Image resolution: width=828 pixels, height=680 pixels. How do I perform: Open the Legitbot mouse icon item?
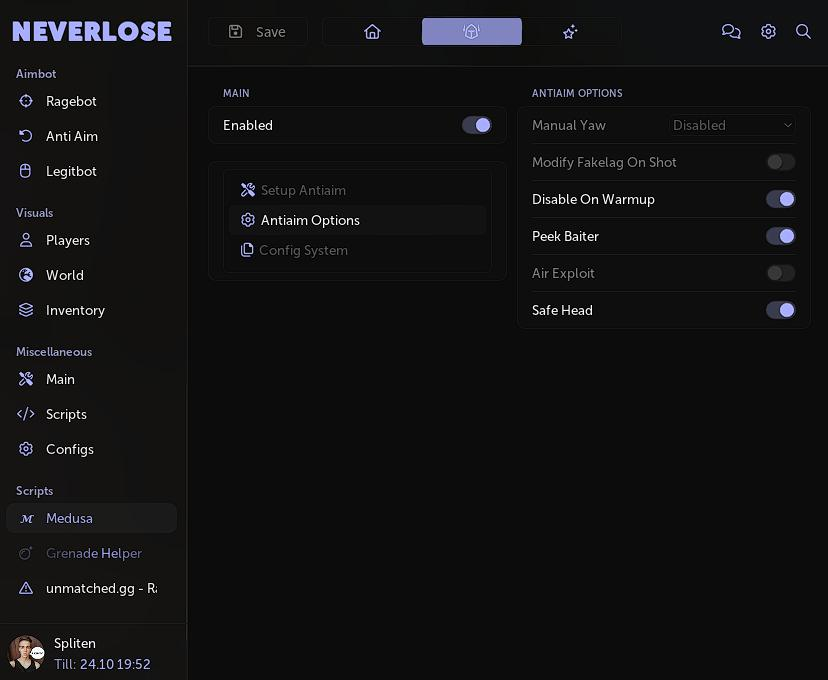[x=70, y=171]
